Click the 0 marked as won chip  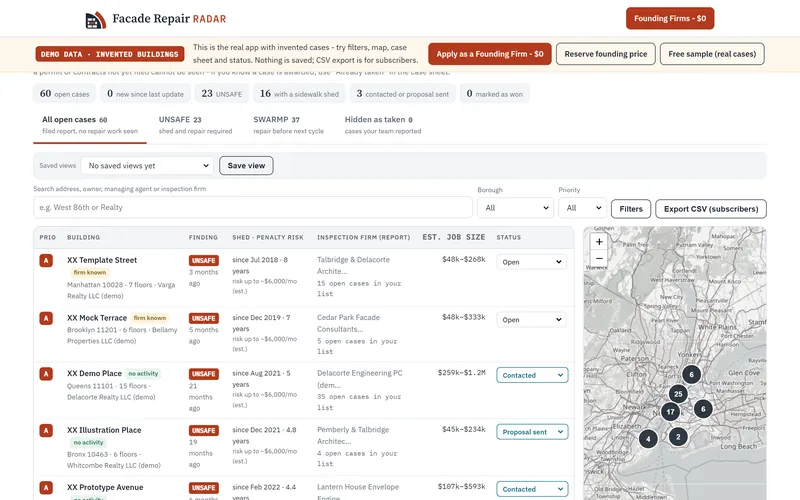pos(495,94)
